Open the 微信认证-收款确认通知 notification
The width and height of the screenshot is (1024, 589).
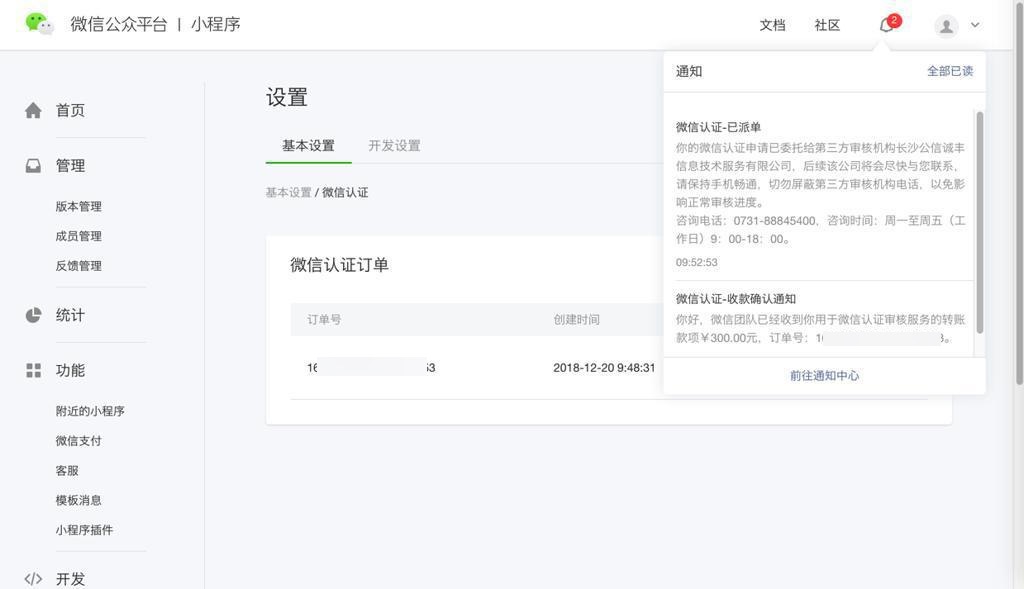tap(735, 299)
